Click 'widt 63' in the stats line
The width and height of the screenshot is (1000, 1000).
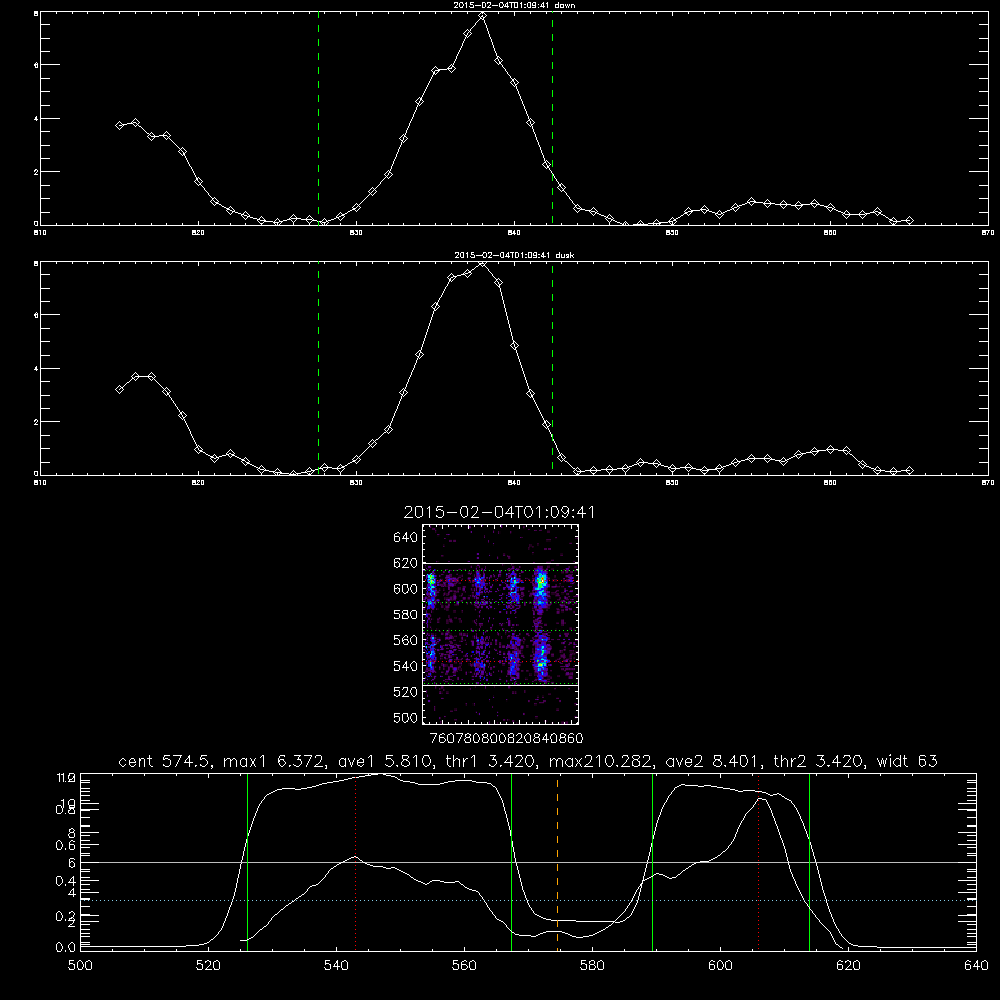coord(907,761)
